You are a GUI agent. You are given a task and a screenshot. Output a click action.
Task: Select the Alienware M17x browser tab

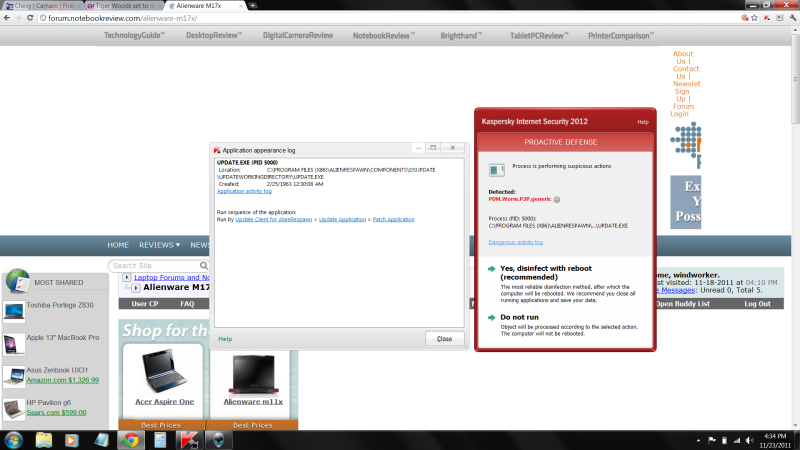[206, 6]
